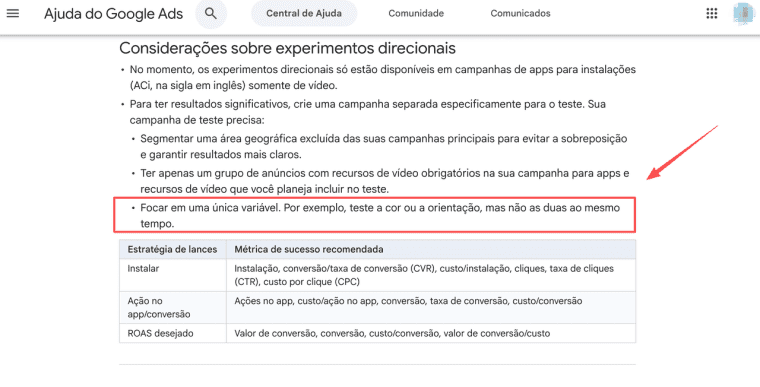760x387 pixels.
Task: Select the 'Instalar' table cell
Action: pos(173,275)
